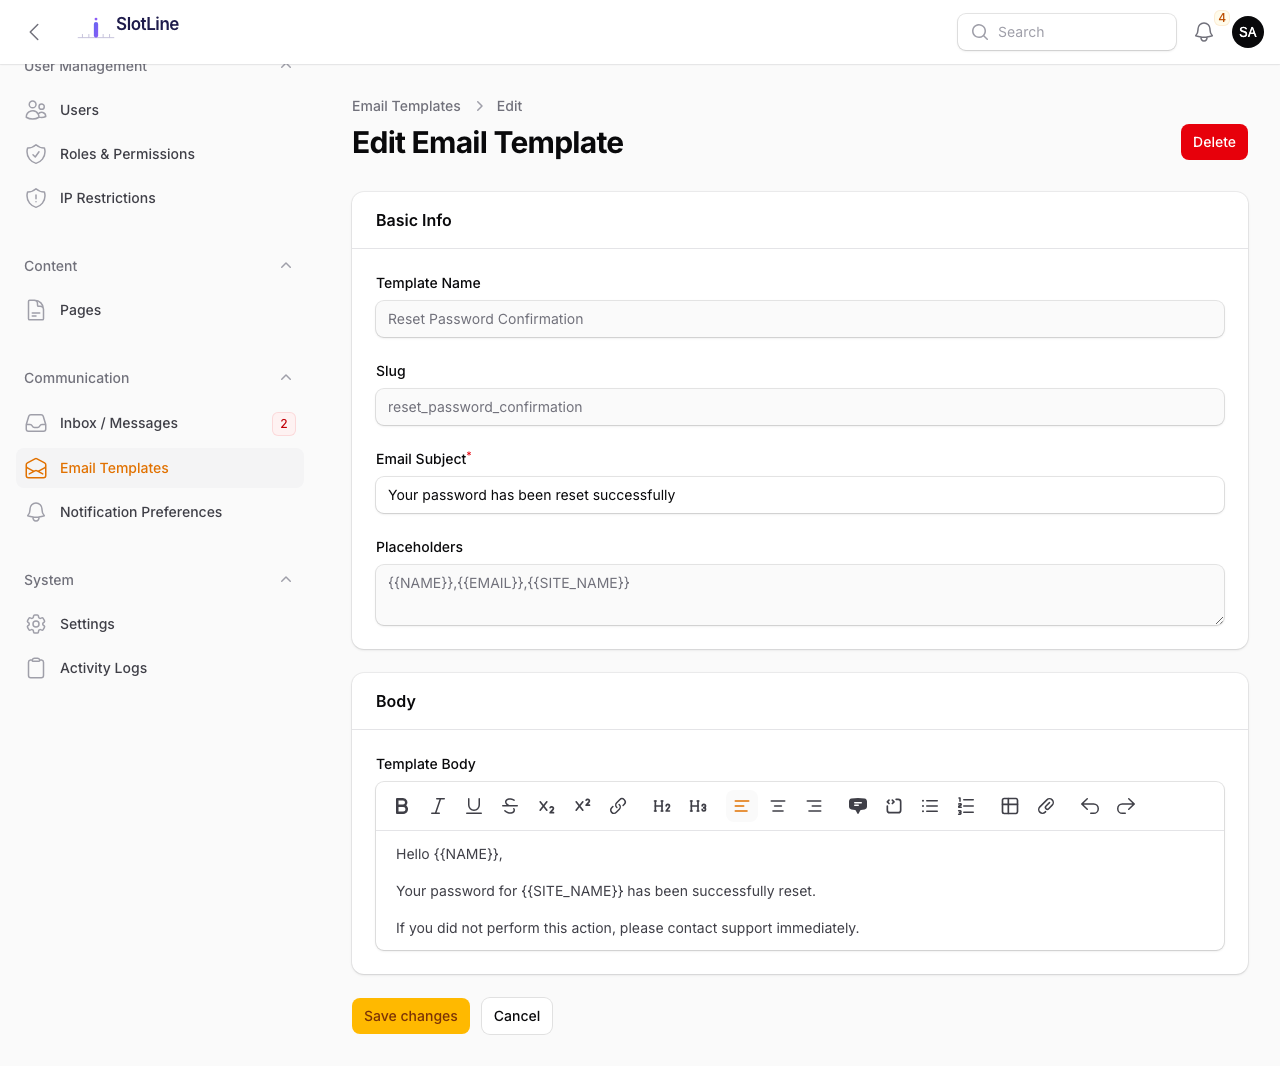
Task: Apply subscript formatting
Action: [x=546, y=806]
